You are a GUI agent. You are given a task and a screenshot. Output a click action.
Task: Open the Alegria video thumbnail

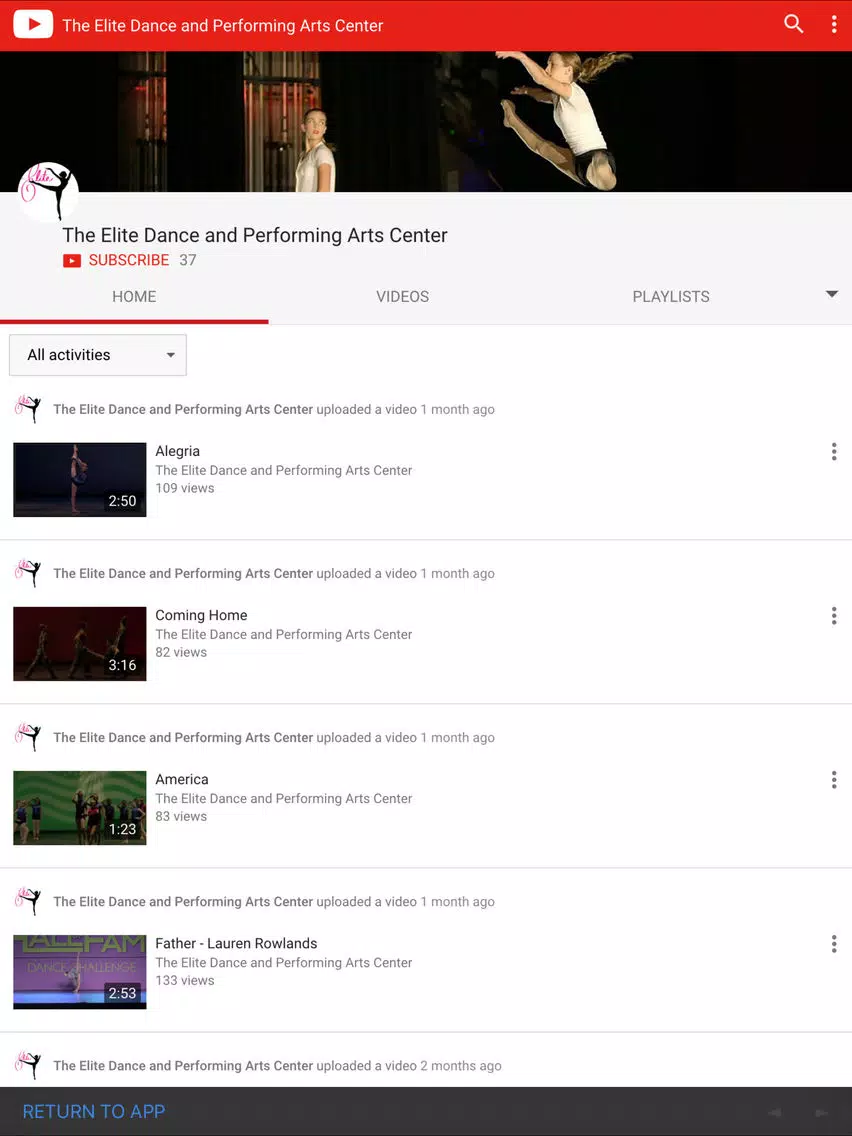pyautogui.click(x=80, y=480)
